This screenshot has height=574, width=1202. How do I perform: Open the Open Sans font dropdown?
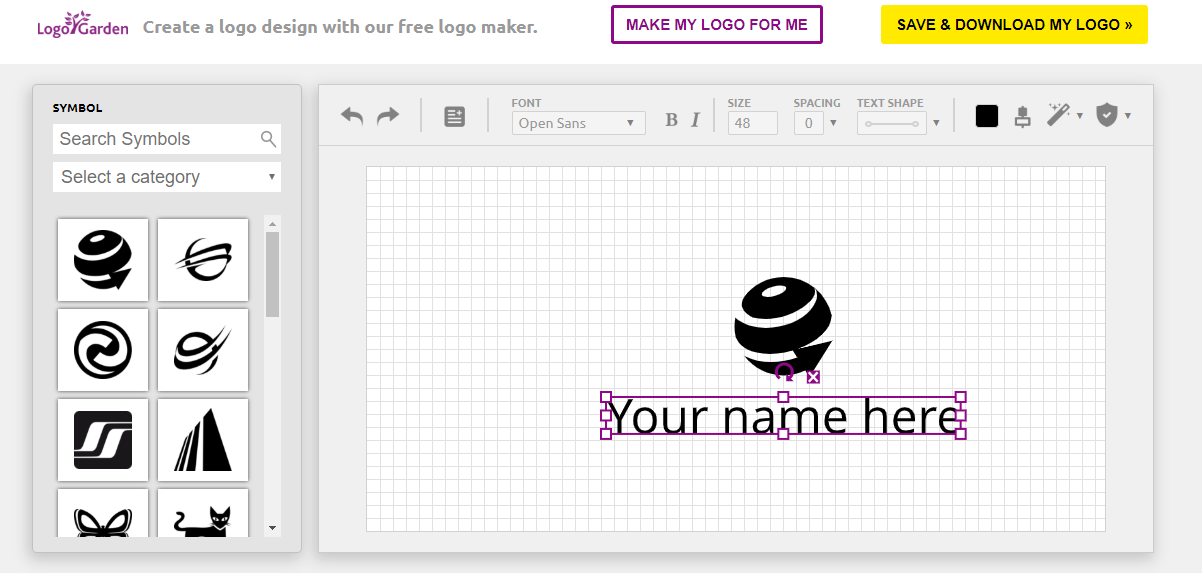(578, 123)
